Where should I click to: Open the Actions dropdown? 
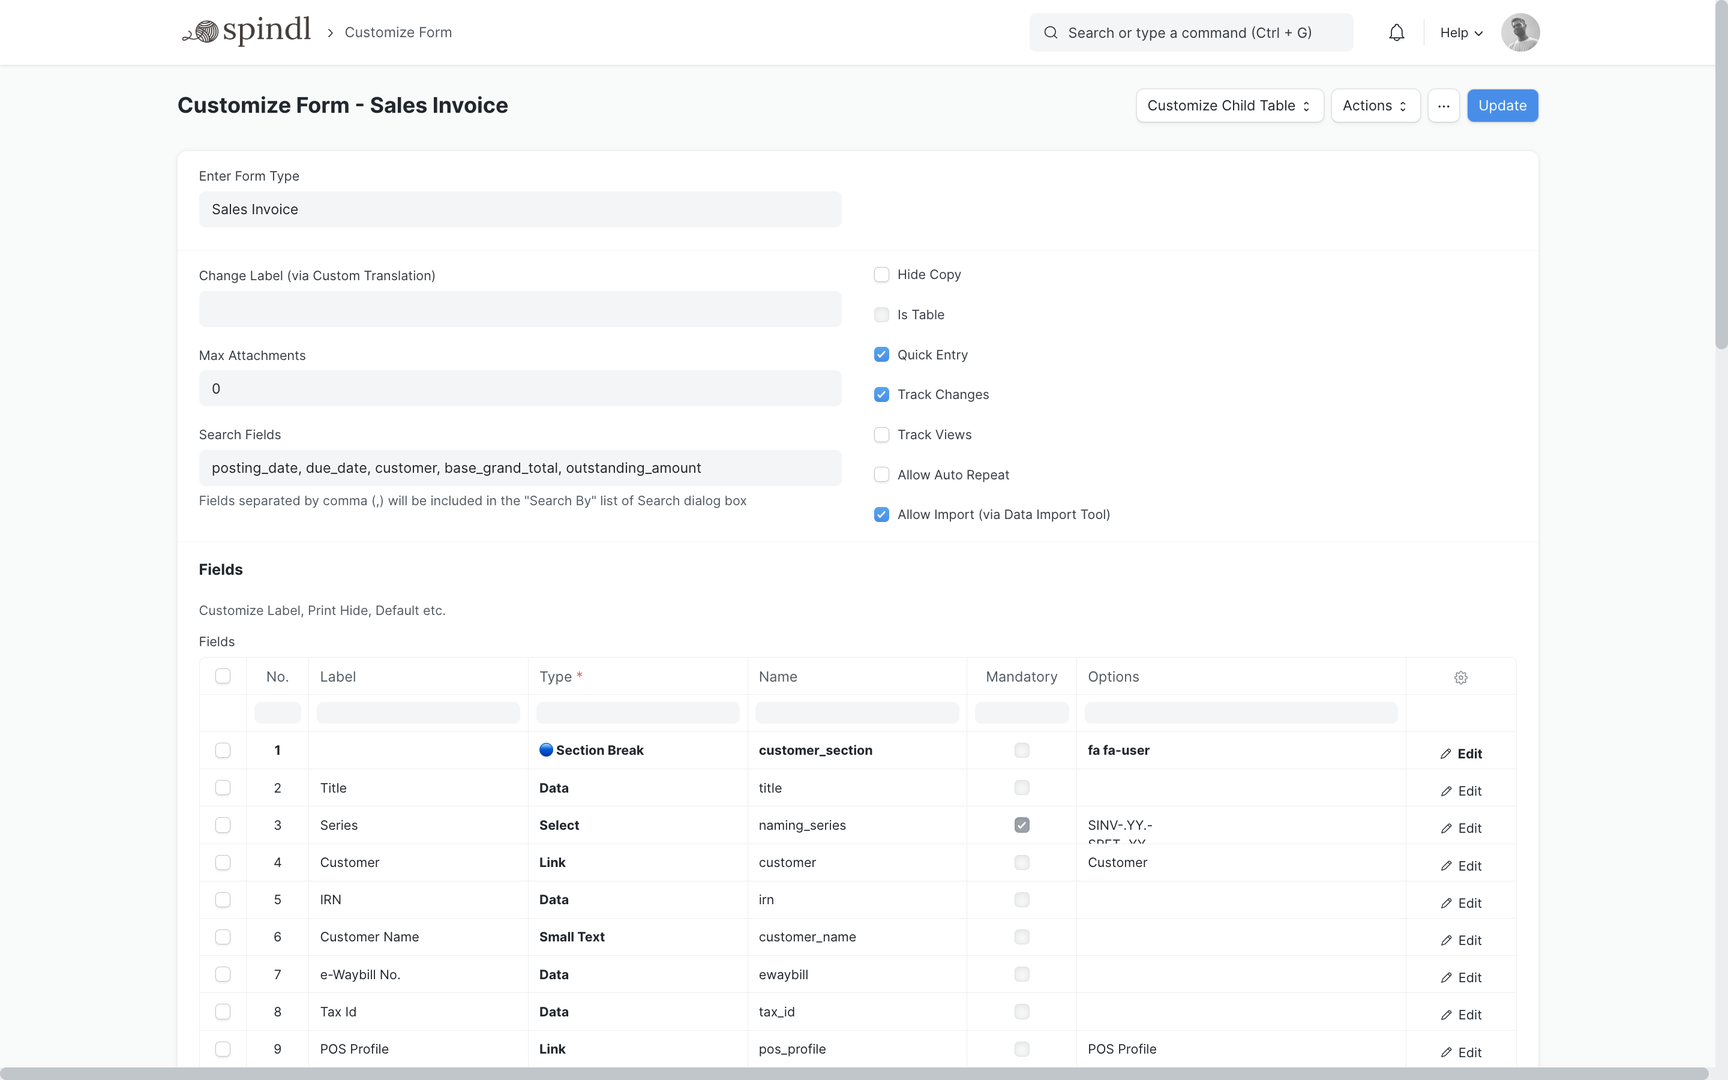(1375, 105)
